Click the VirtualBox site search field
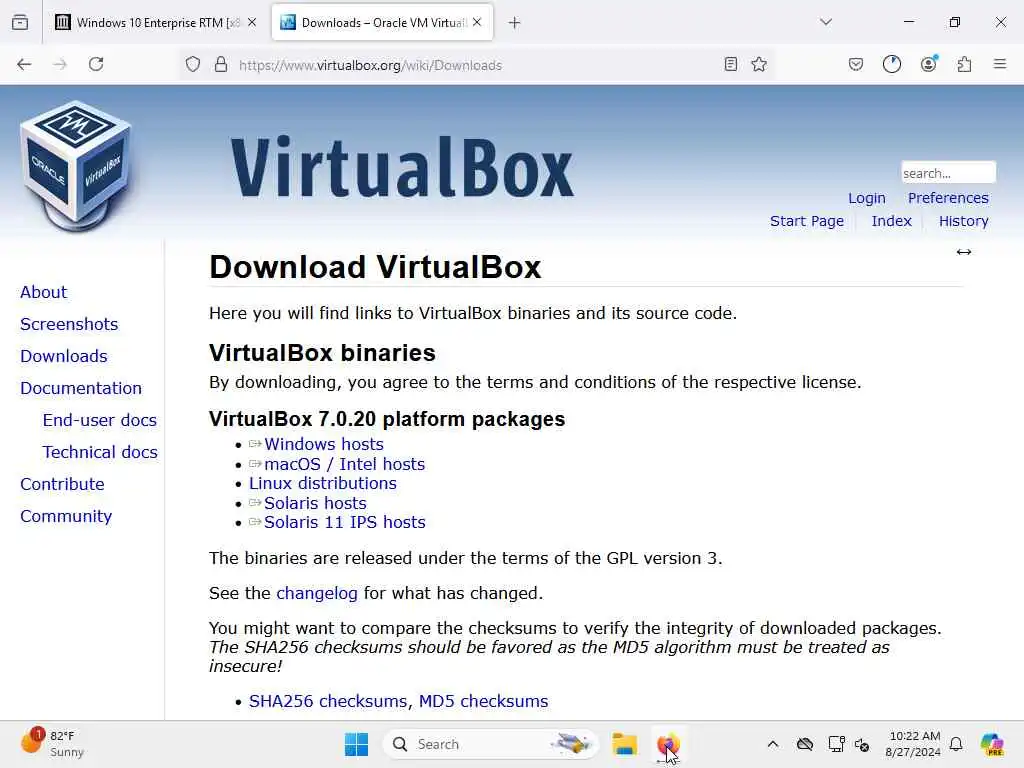The width and height of the screenshot is (1024, 768). 948,173
